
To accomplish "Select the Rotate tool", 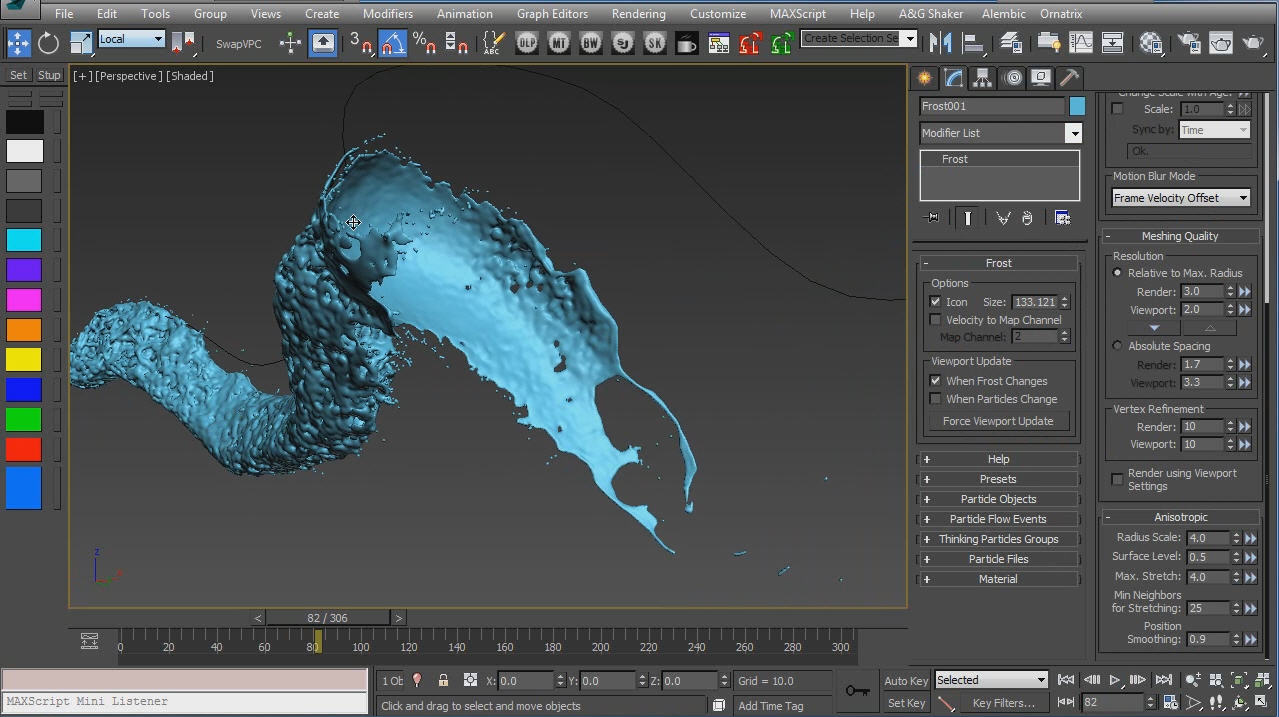I will click(49, 42).
